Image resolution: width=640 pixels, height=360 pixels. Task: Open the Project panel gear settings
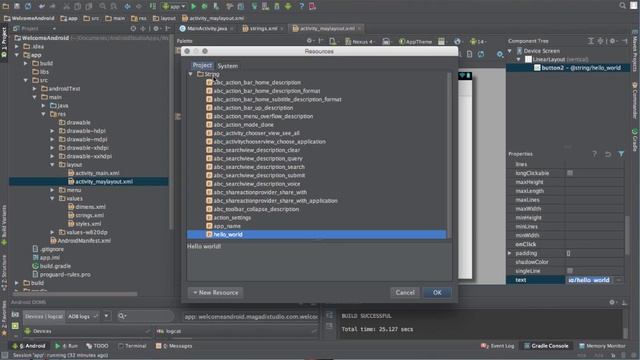tap(156, 29)
